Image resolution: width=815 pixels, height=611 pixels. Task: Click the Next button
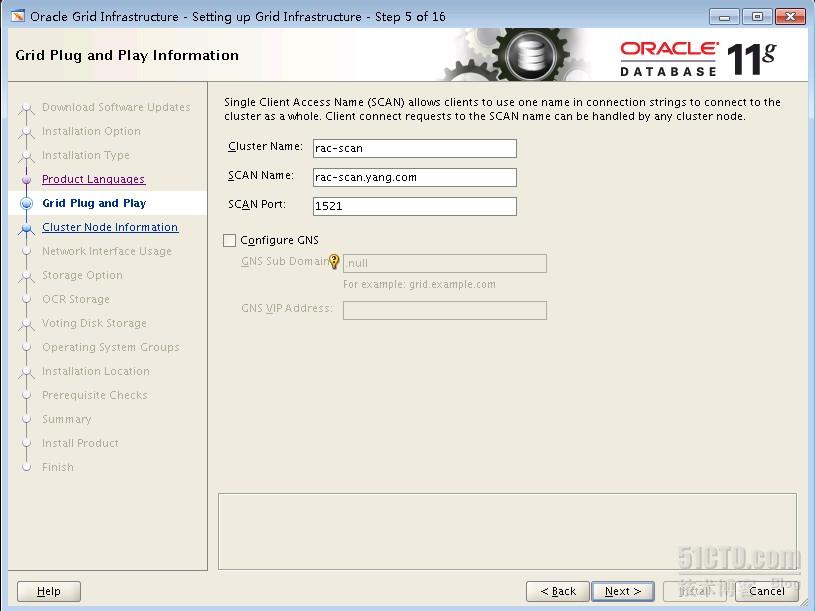pyautogui.click(x=623, y=591)
